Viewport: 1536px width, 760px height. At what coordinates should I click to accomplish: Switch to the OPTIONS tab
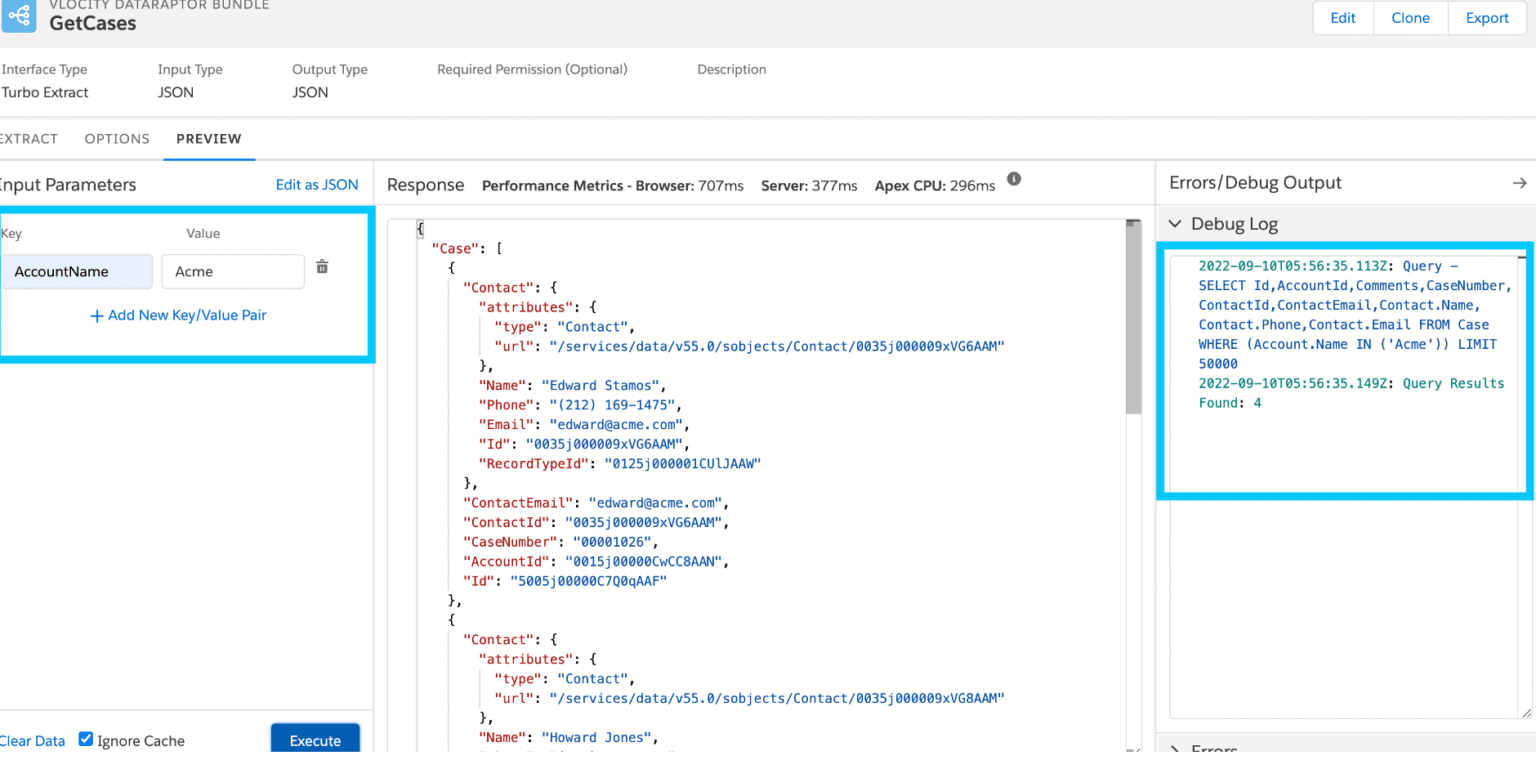[116, 139]
